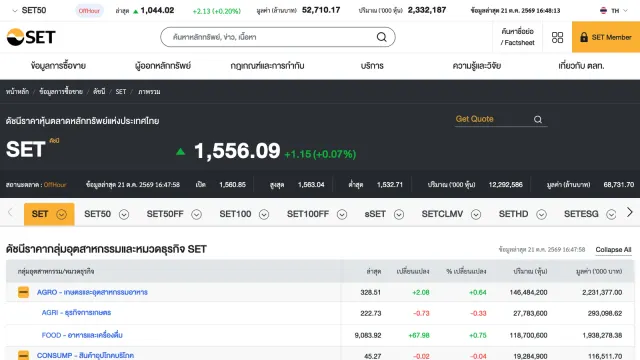Image resolution: width=640 pixels, height=360 pixels.
Task: Click the Thai flag language icon
Action: click(x=603, y=11)
